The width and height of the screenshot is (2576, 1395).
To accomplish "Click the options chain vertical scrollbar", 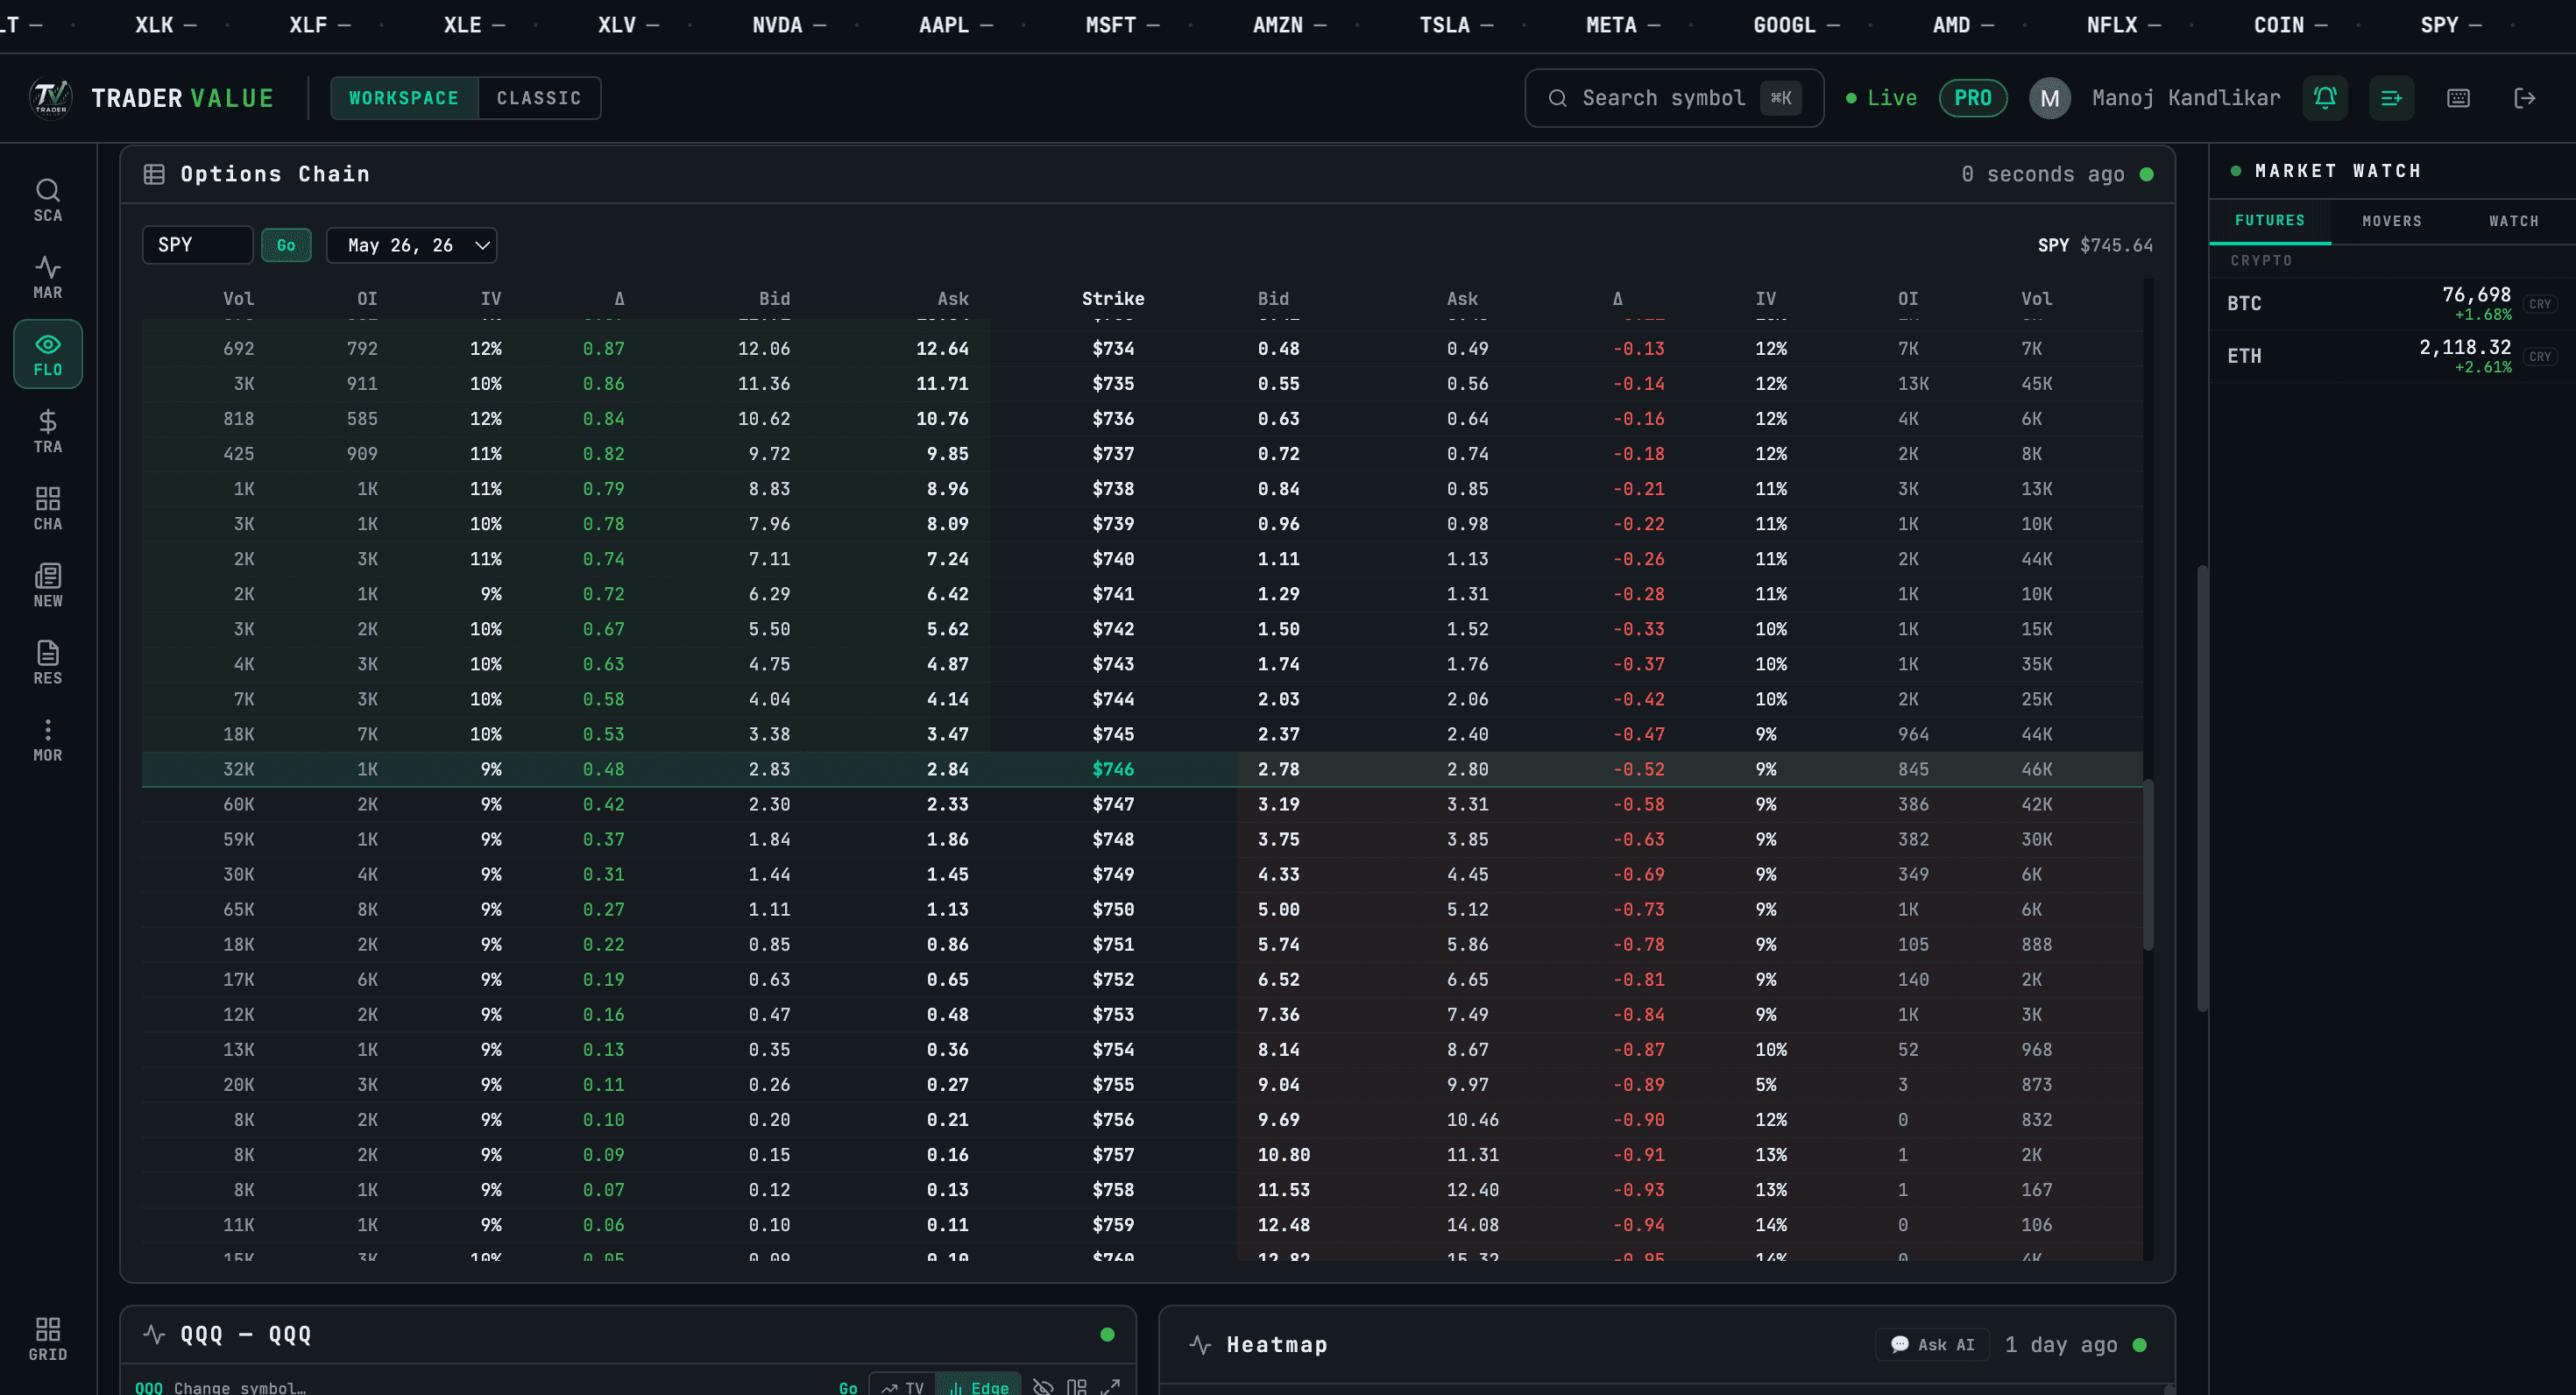I will (2148, 864).
